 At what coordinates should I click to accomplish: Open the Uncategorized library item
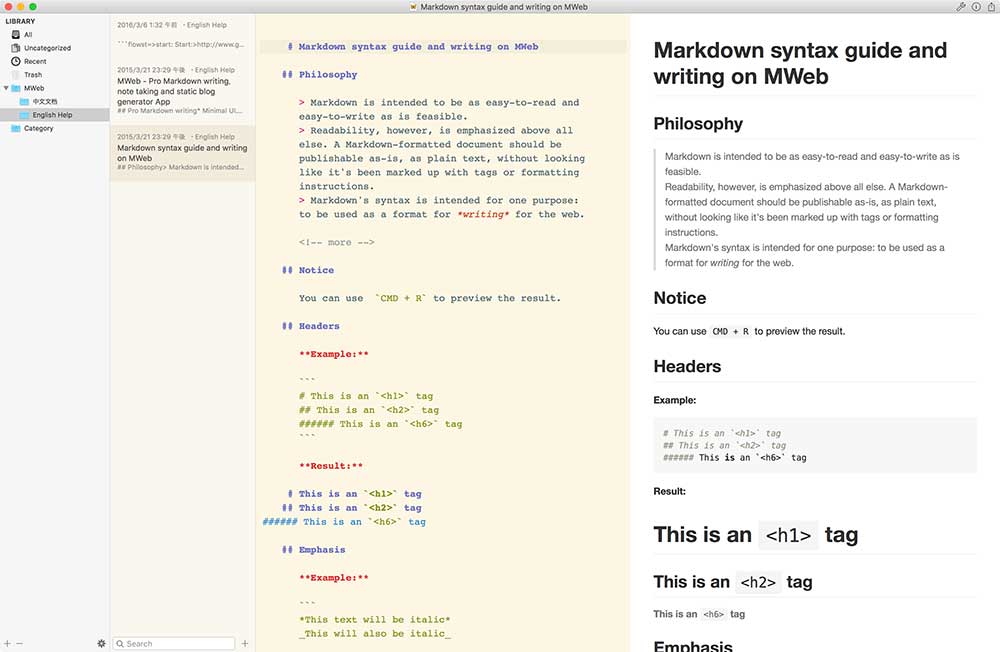(47, 48)
